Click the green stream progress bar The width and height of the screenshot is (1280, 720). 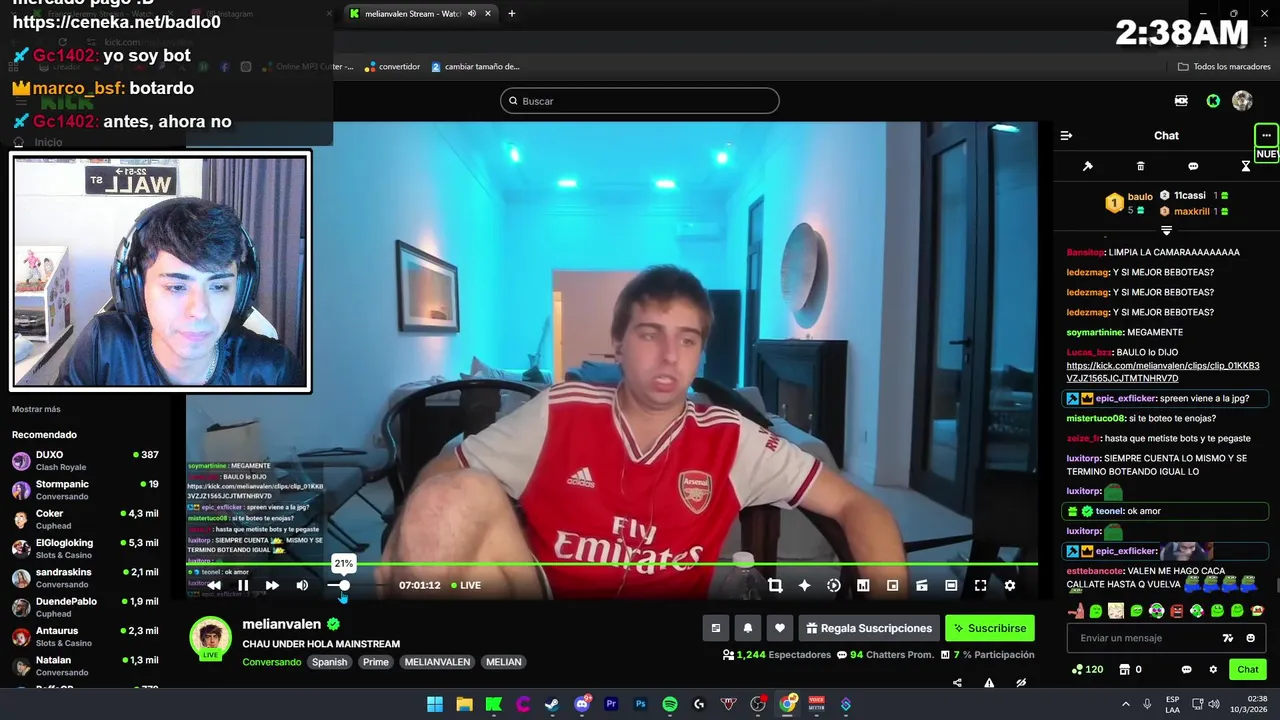[612, 564]
